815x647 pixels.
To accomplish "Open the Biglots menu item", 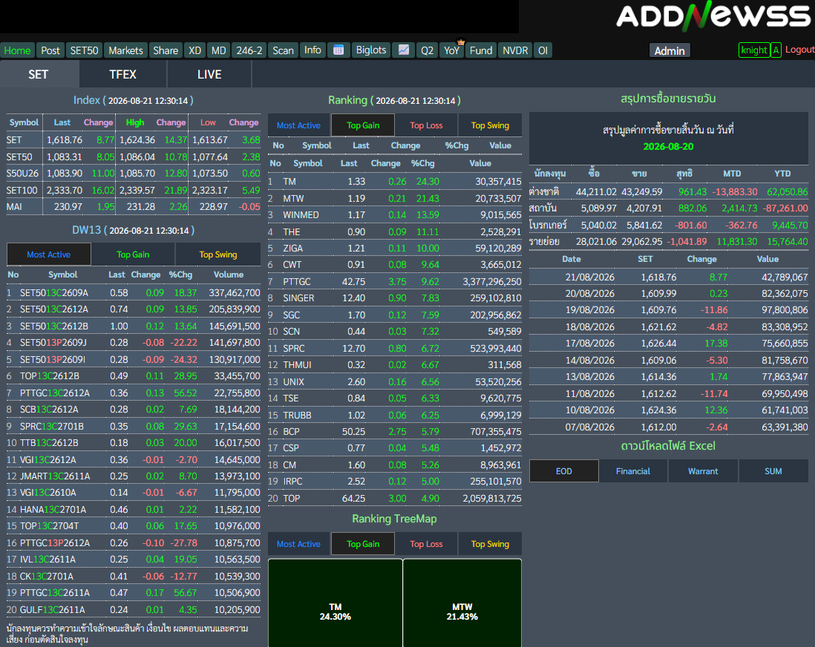I will [371, 50].
